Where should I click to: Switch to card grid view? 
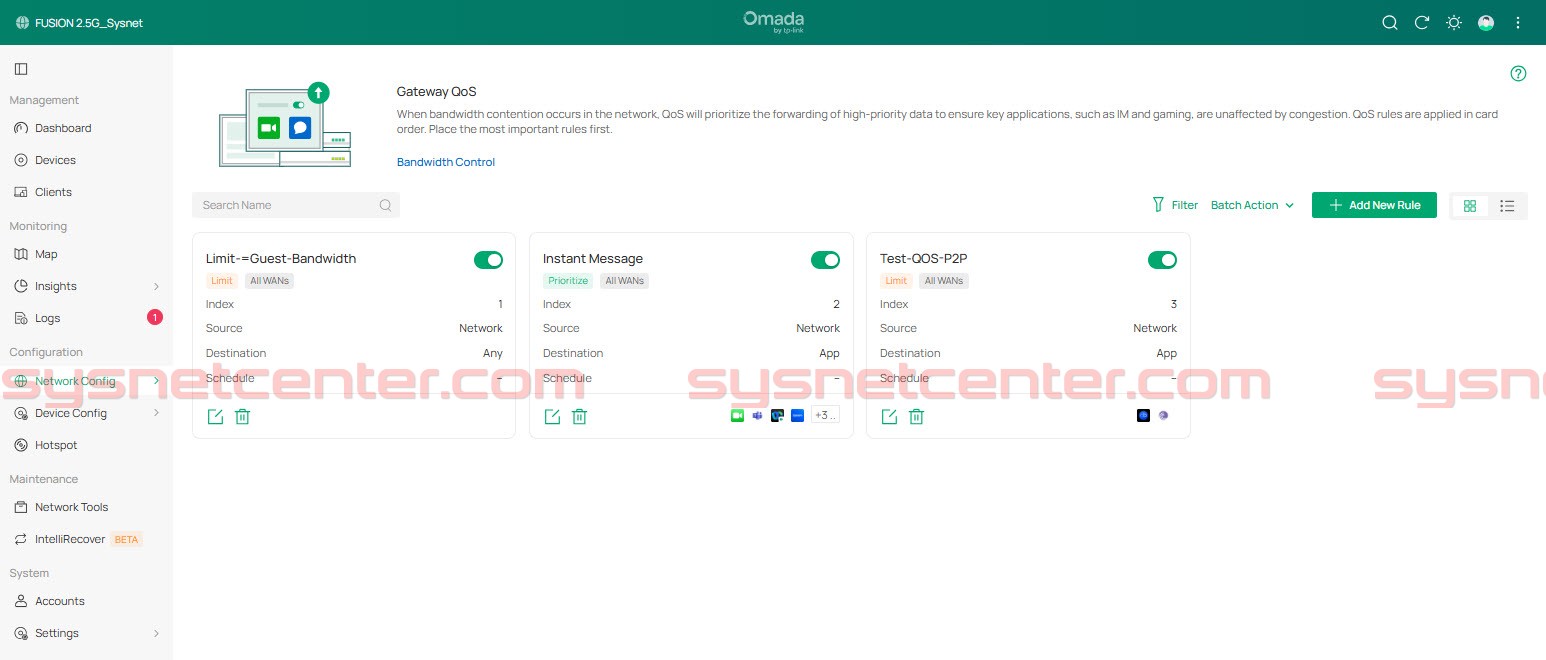tap(1470, 206)
